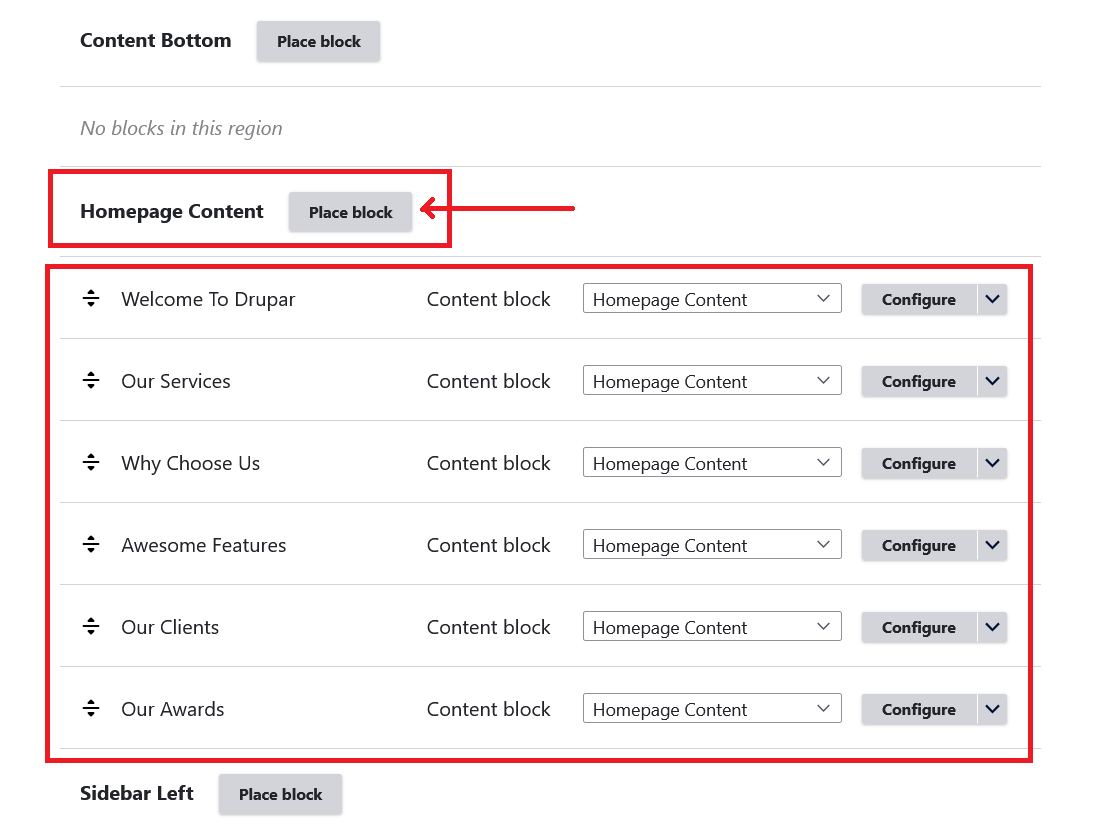This screenshot has height=837, width=1101.
Task: Click the drag handle for Welcome To Drupar
Action: 91,297
